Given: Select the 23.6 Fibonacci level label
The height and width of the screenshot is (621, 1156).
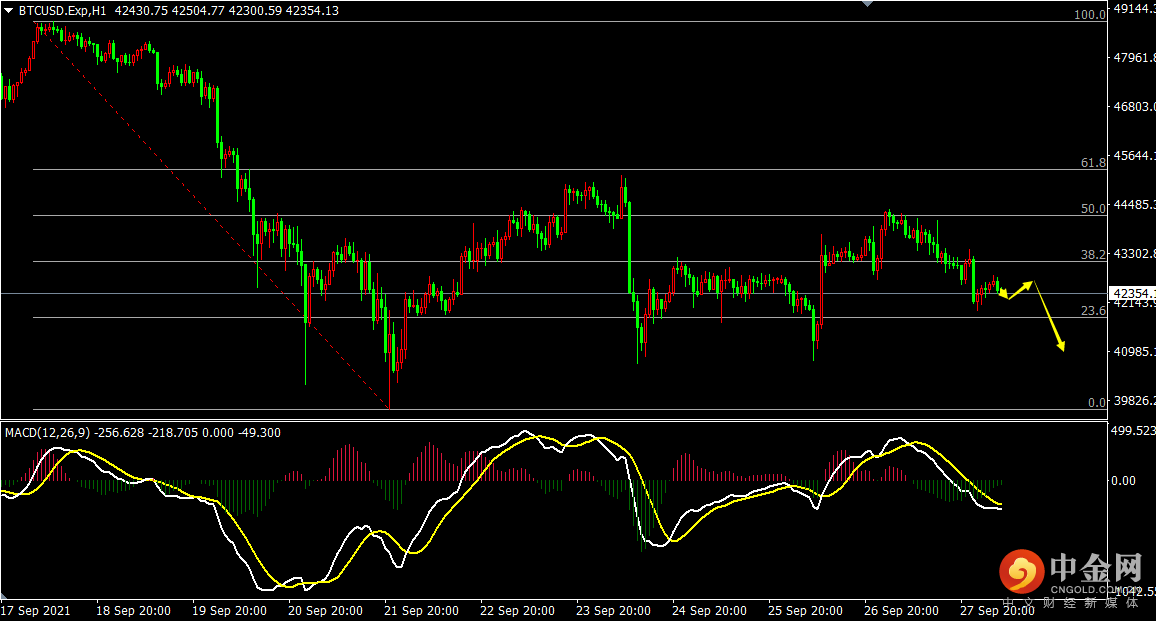Looking at the screenshot, I should click(x=1093, y=310).
